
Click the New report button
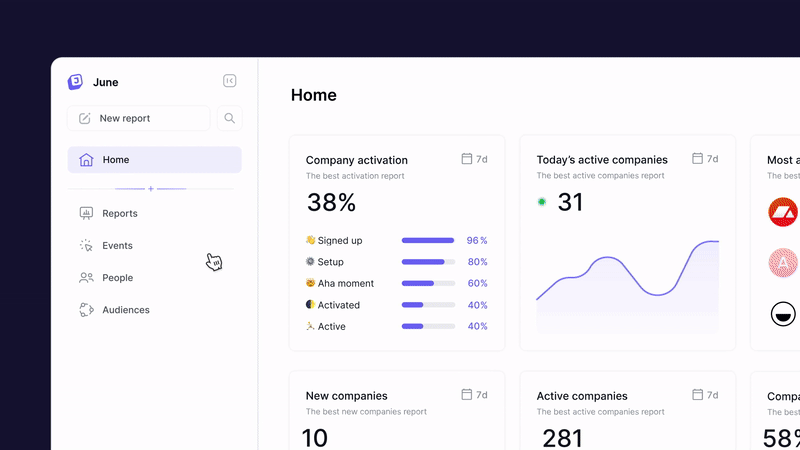point(139,118)
